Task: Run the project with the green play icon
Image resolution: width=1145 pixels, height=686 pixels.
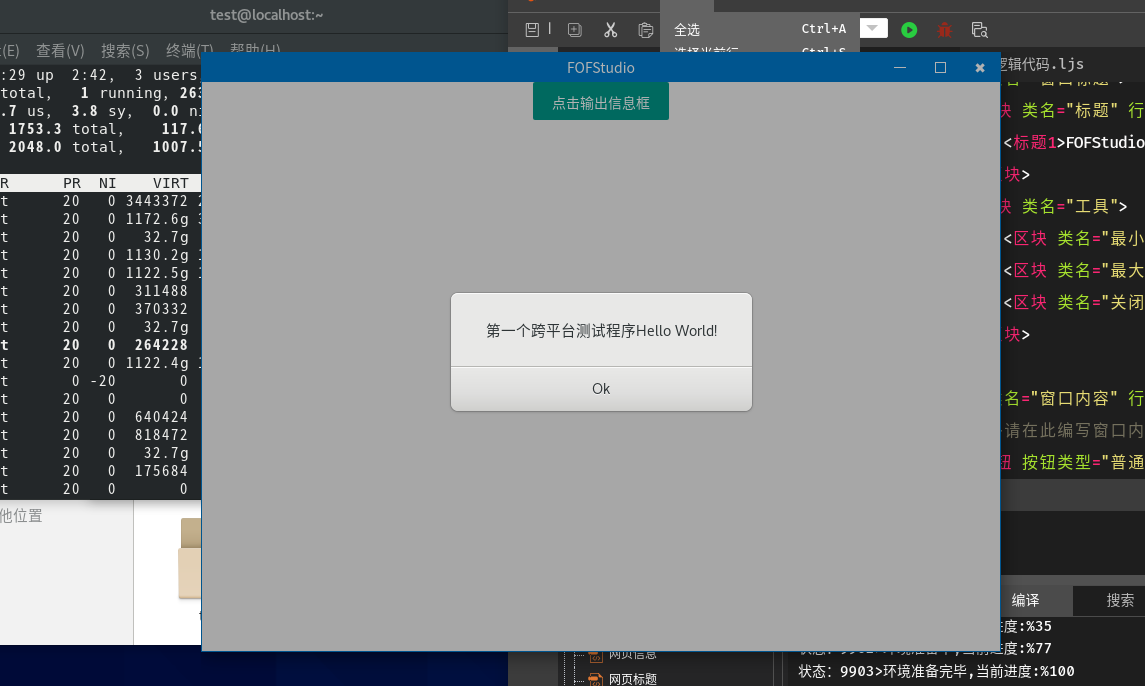Action: 909,30
